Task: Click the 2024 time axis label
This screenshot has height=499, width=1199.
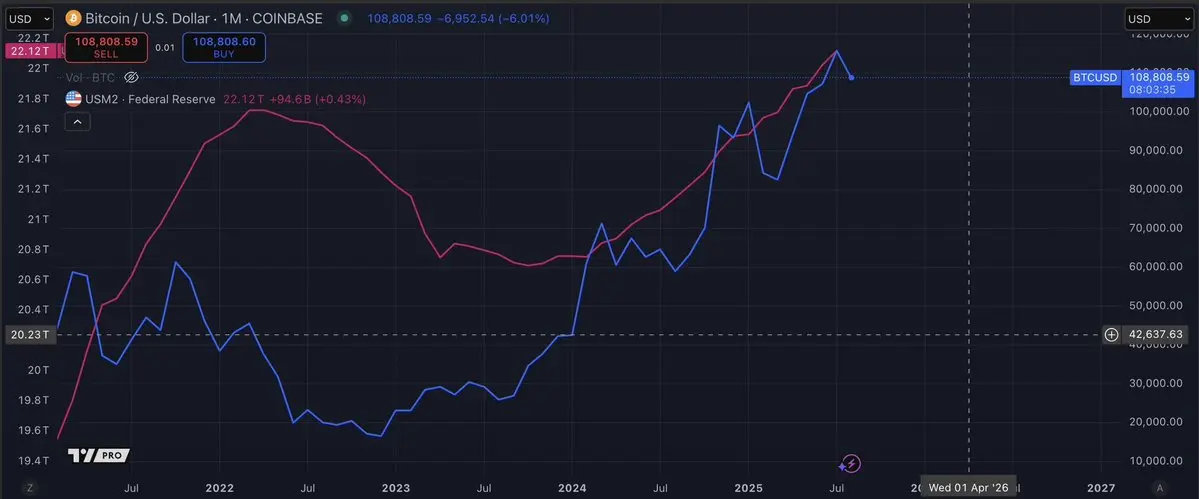Action: pos(572,488)
